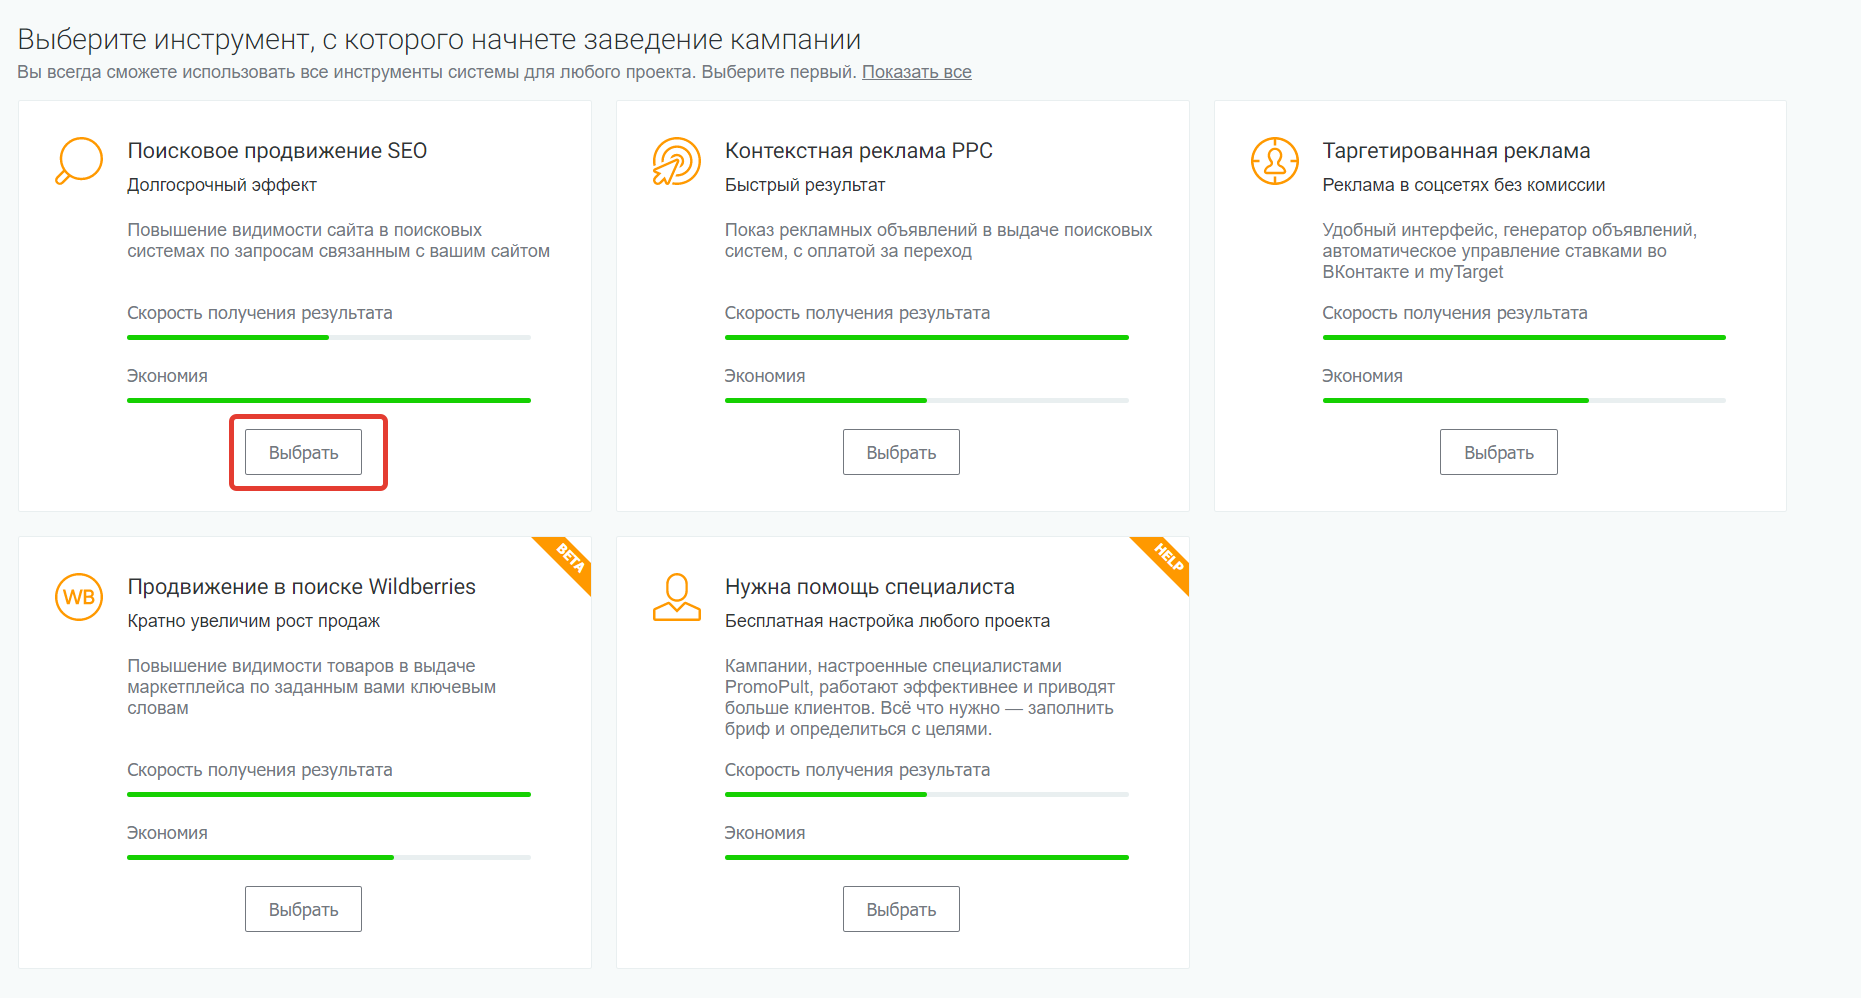Click the person target icon for targeted ads
The height and width of the screenshot is (998, 1861).
(1275, 161)
